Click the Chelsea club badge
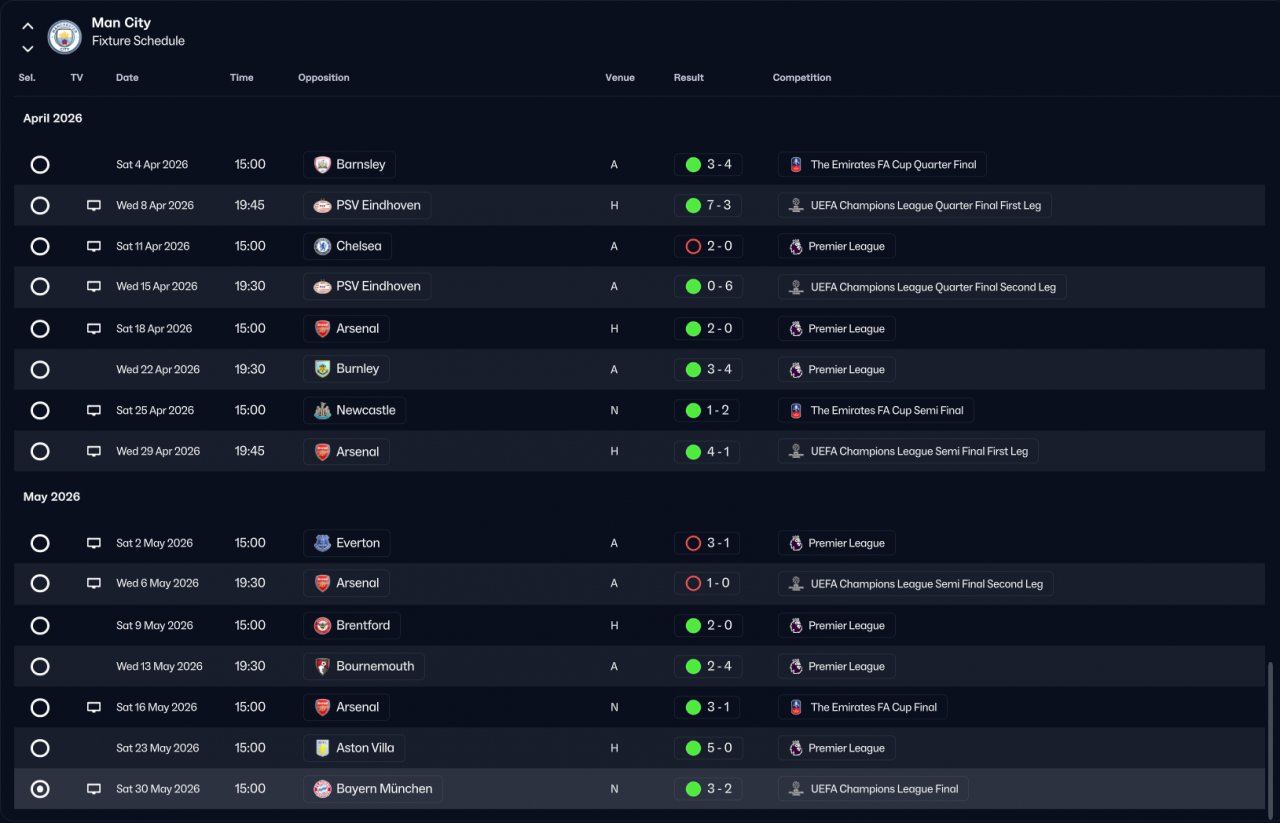Image resolution: width=1280 pixels, height=823 pixels. coord(322,246)
